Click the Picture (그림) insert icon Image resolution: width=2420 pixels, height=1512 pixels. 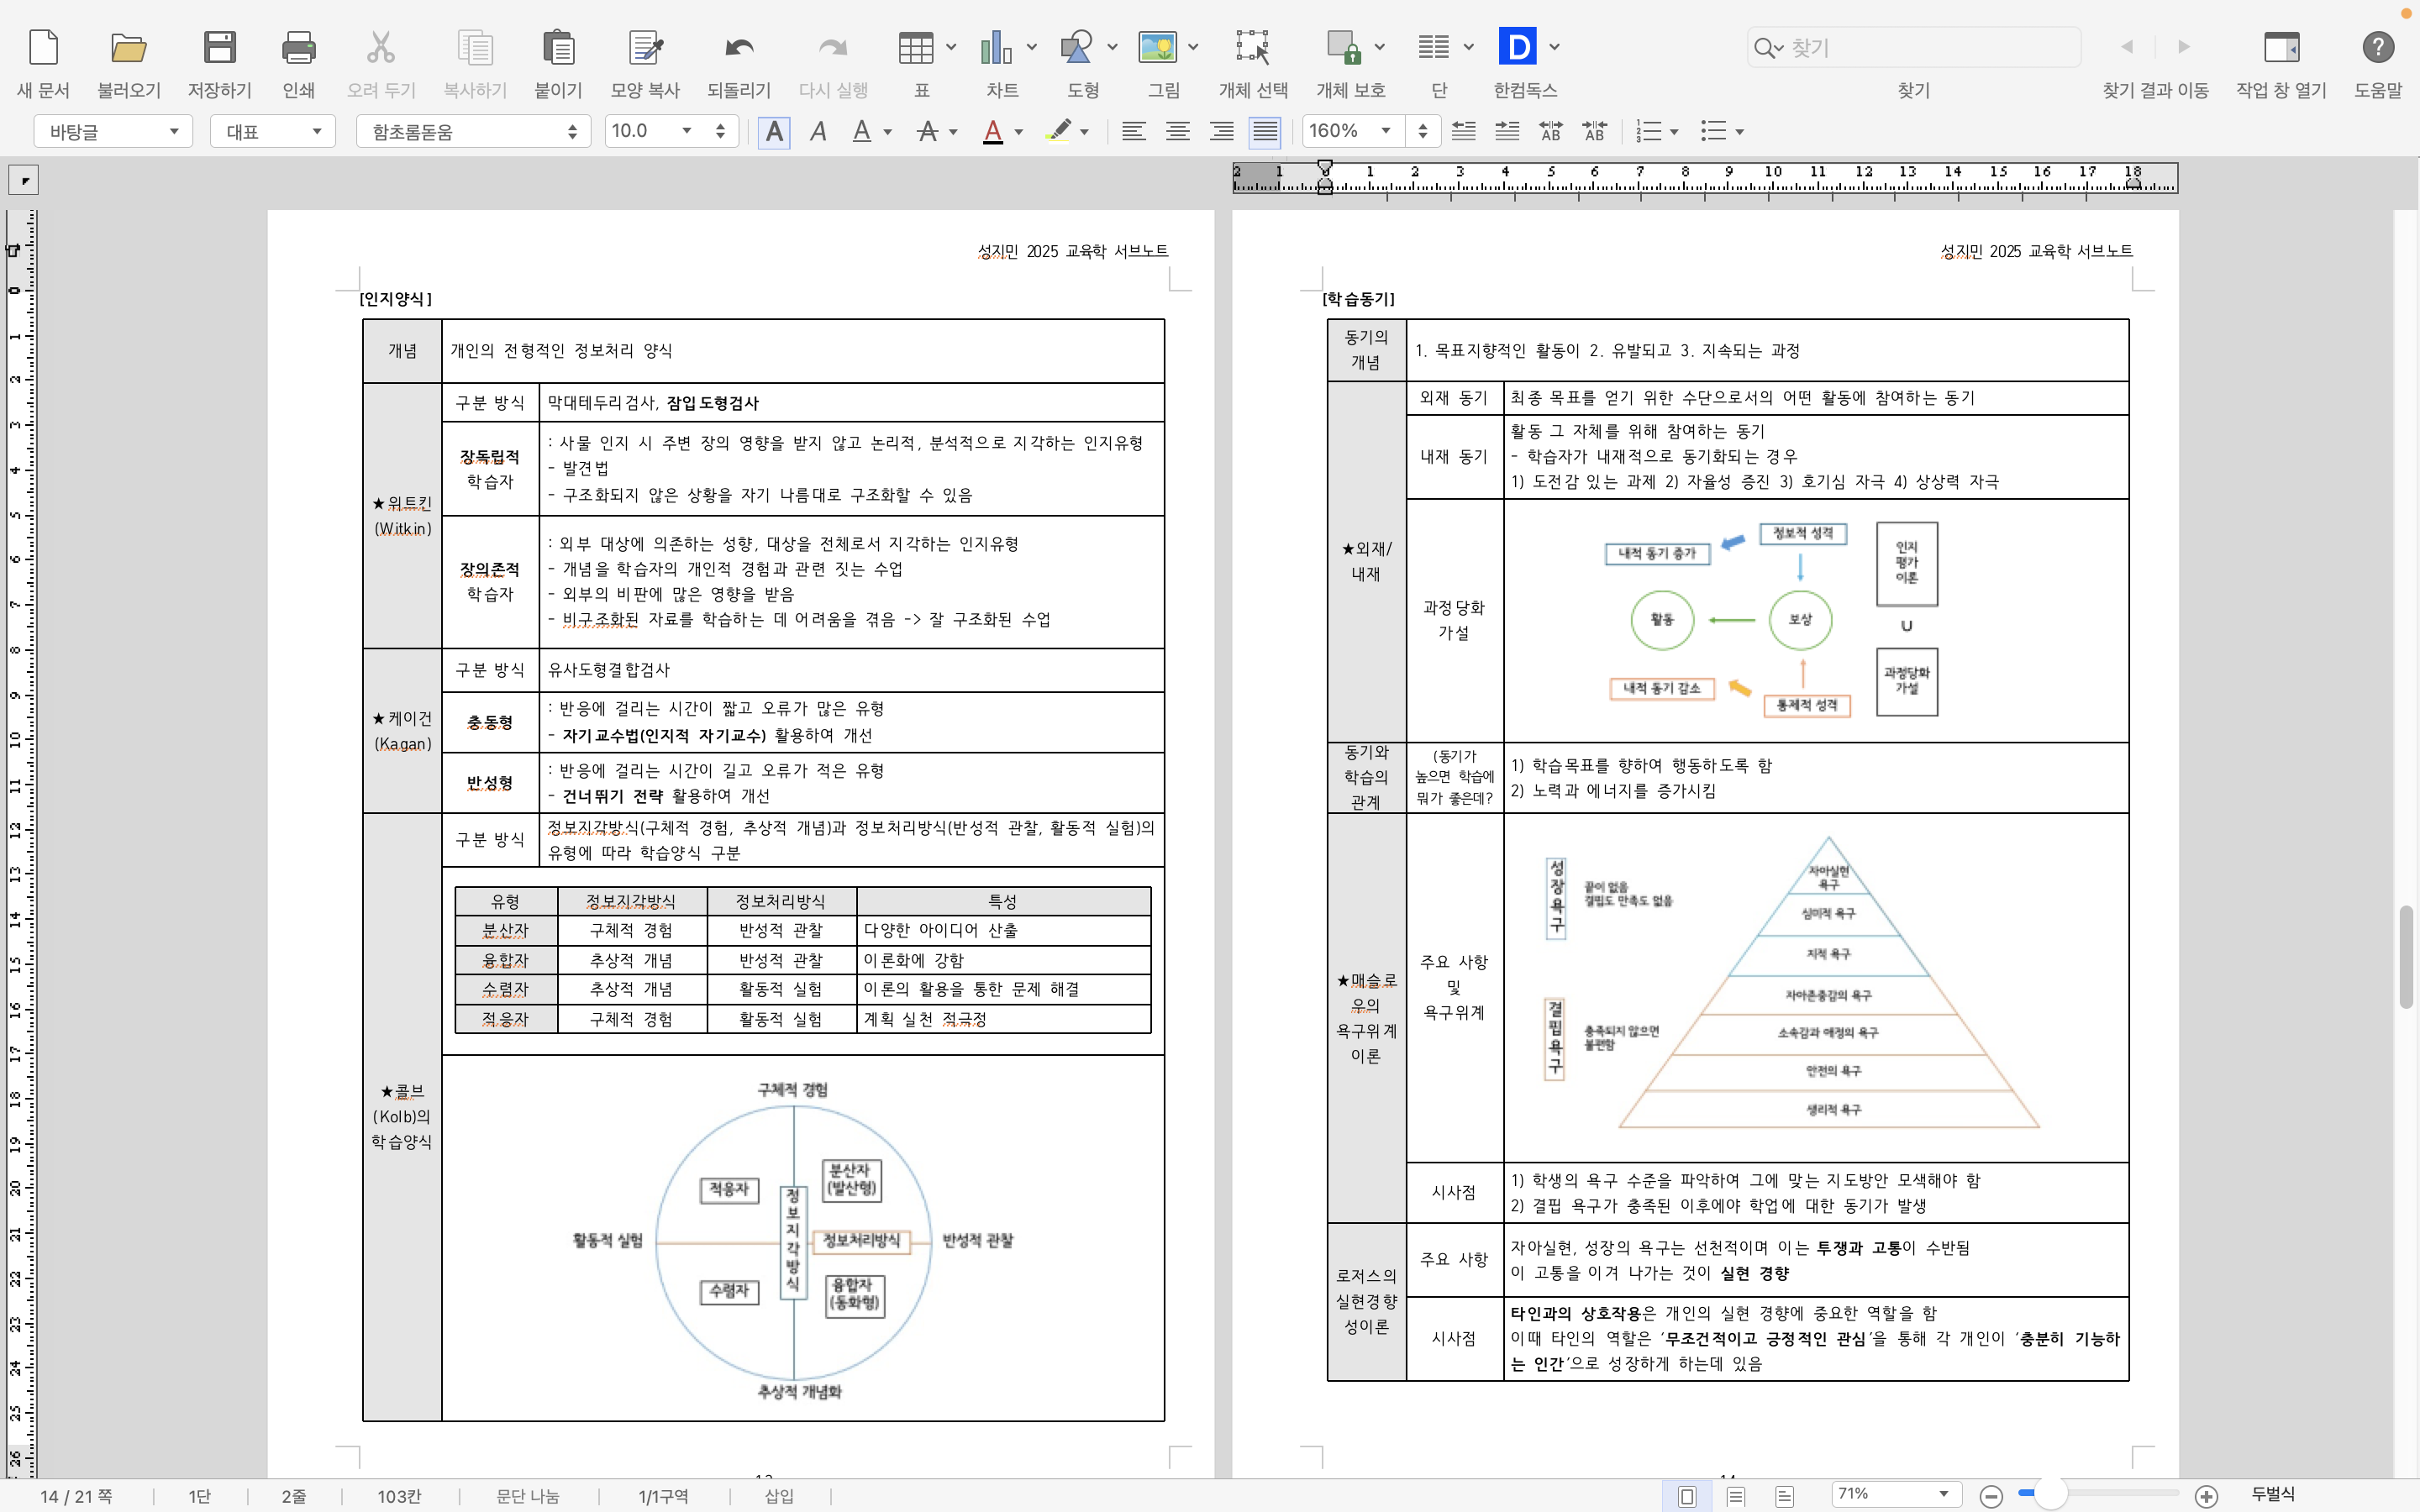(1157, 48)
